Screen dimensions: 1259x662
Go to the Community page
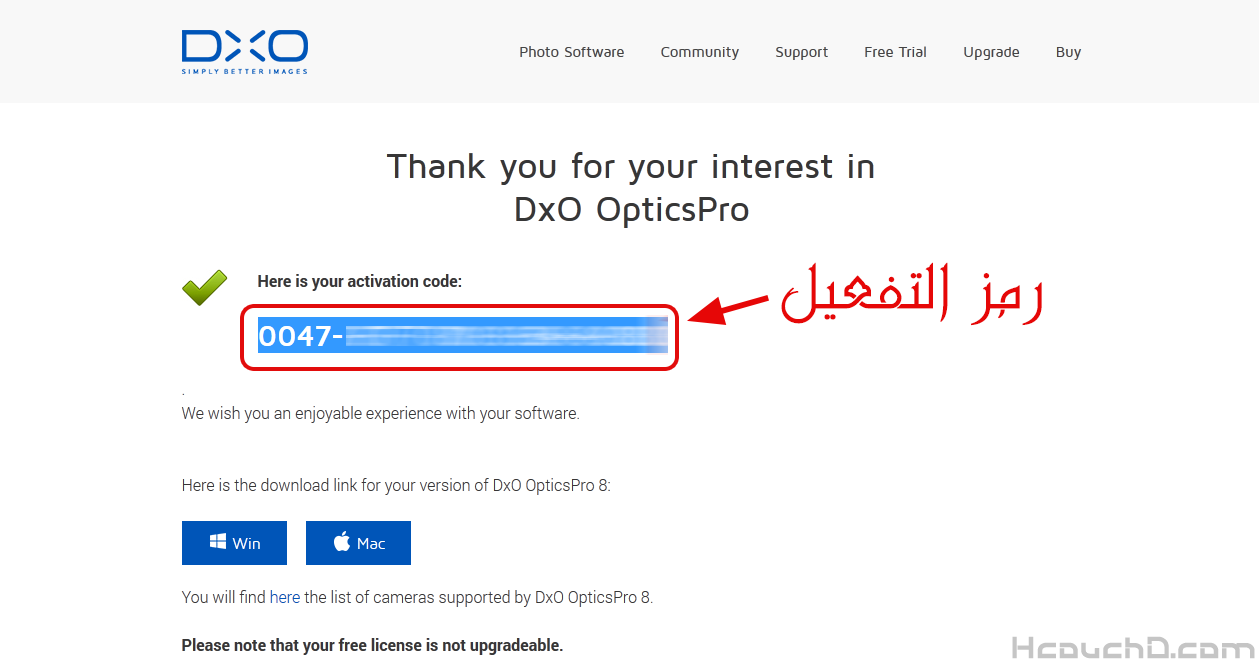tap(699, 52)
